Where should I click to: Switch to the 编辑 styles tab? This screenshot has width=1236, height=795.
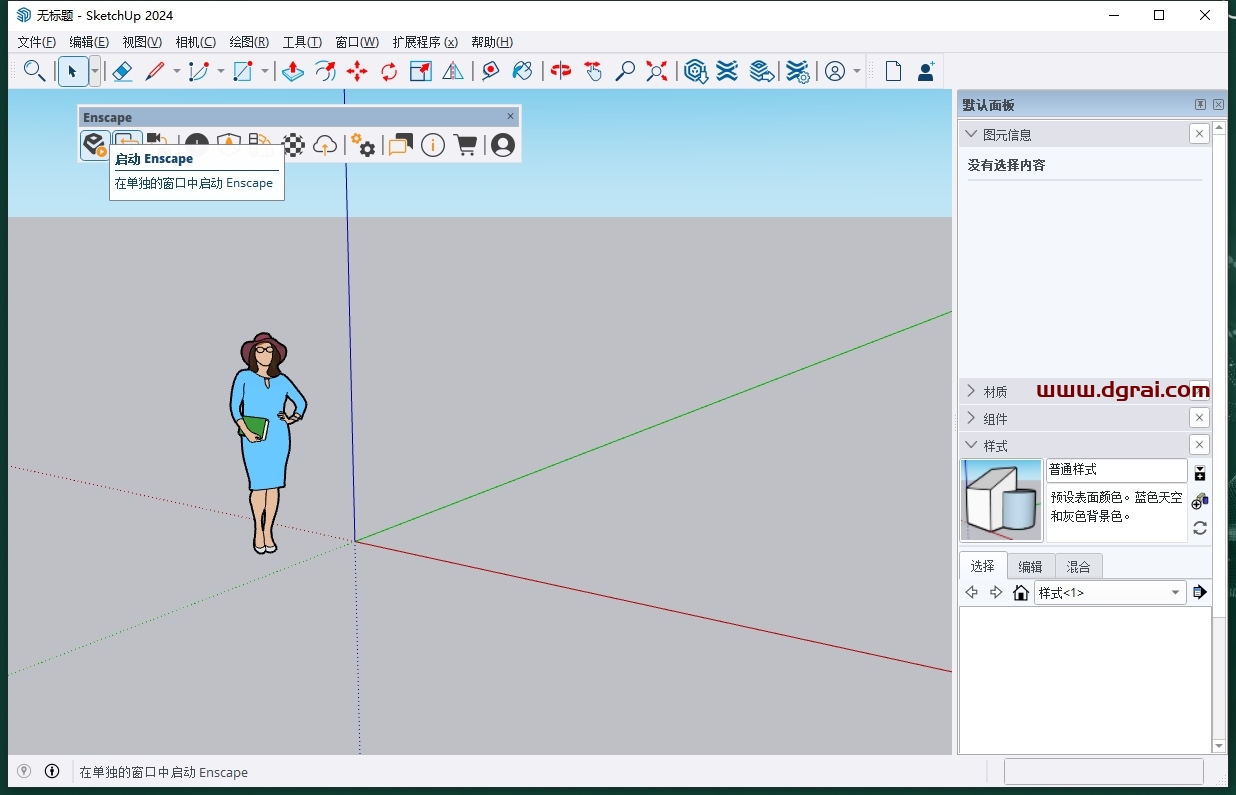tap(1030, 566)
